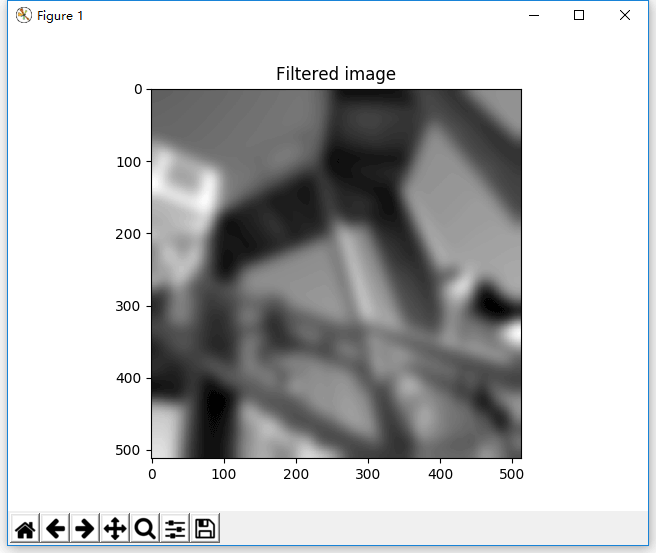The image size is (656, 553).
Task: Minimize the Figure 1 window
Action: [x=533, y=16]
